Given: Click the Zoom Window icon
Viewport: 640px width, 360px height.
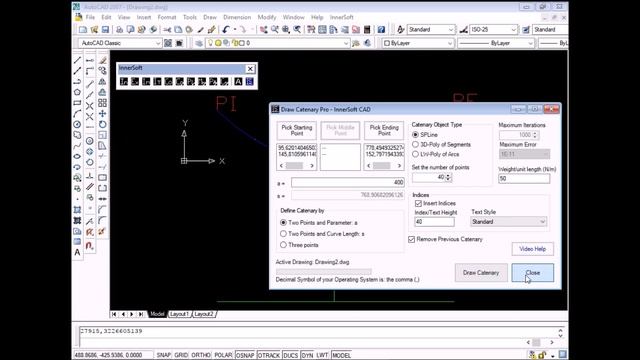Looking at the screenshot, I should click(286, 29).
